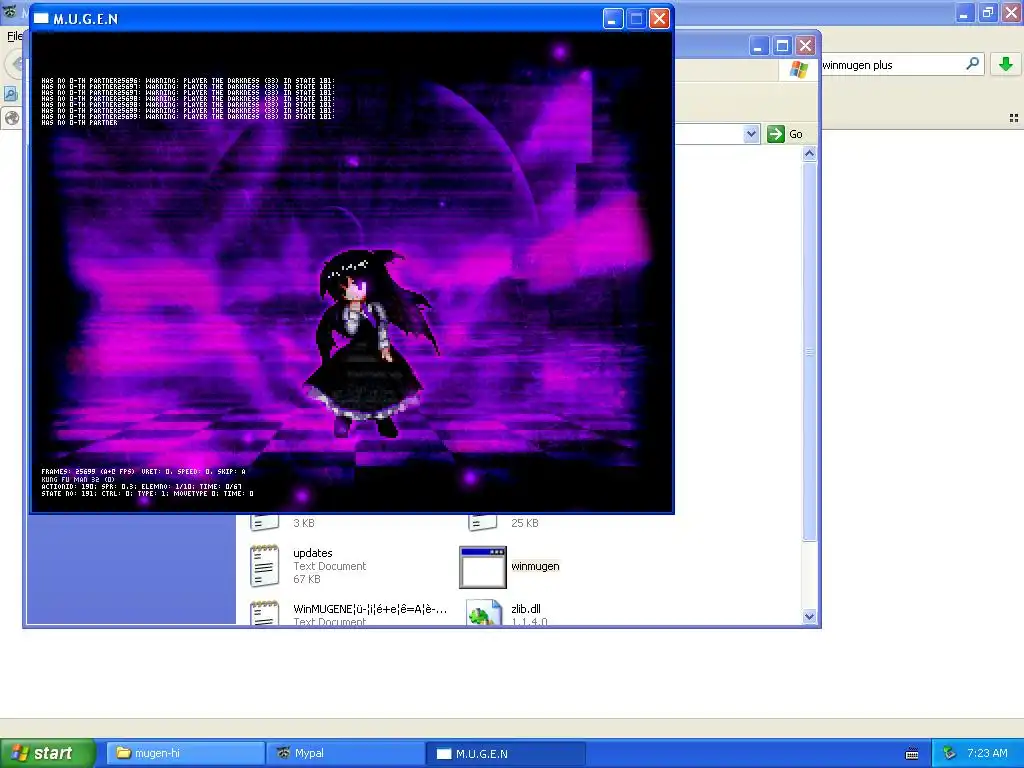Select the globe tab icon in Mypal

coord(12,118)
